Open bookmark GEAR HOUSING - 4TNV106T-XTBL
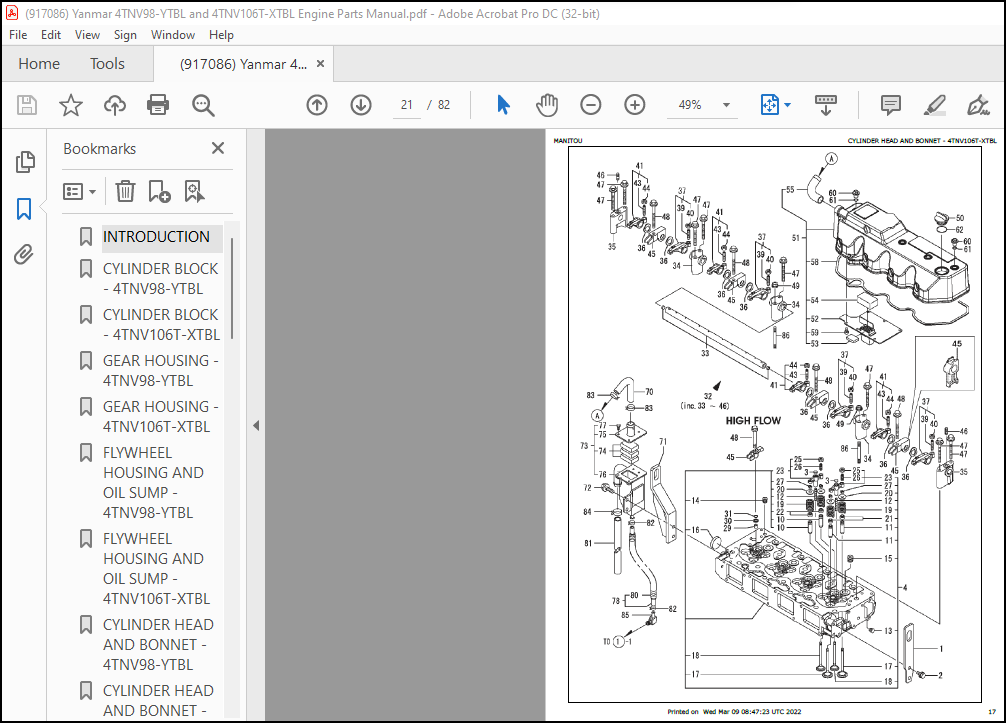This screenshot has width=1006, height=723. pyautogui.click(x=160, y=416)
